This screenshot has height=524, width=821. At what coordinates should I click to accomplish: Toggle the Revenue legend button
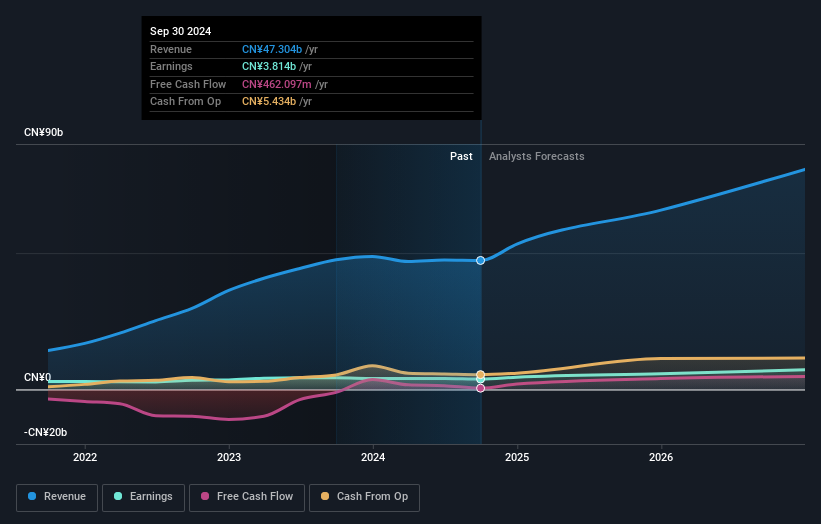pos(57,497)
